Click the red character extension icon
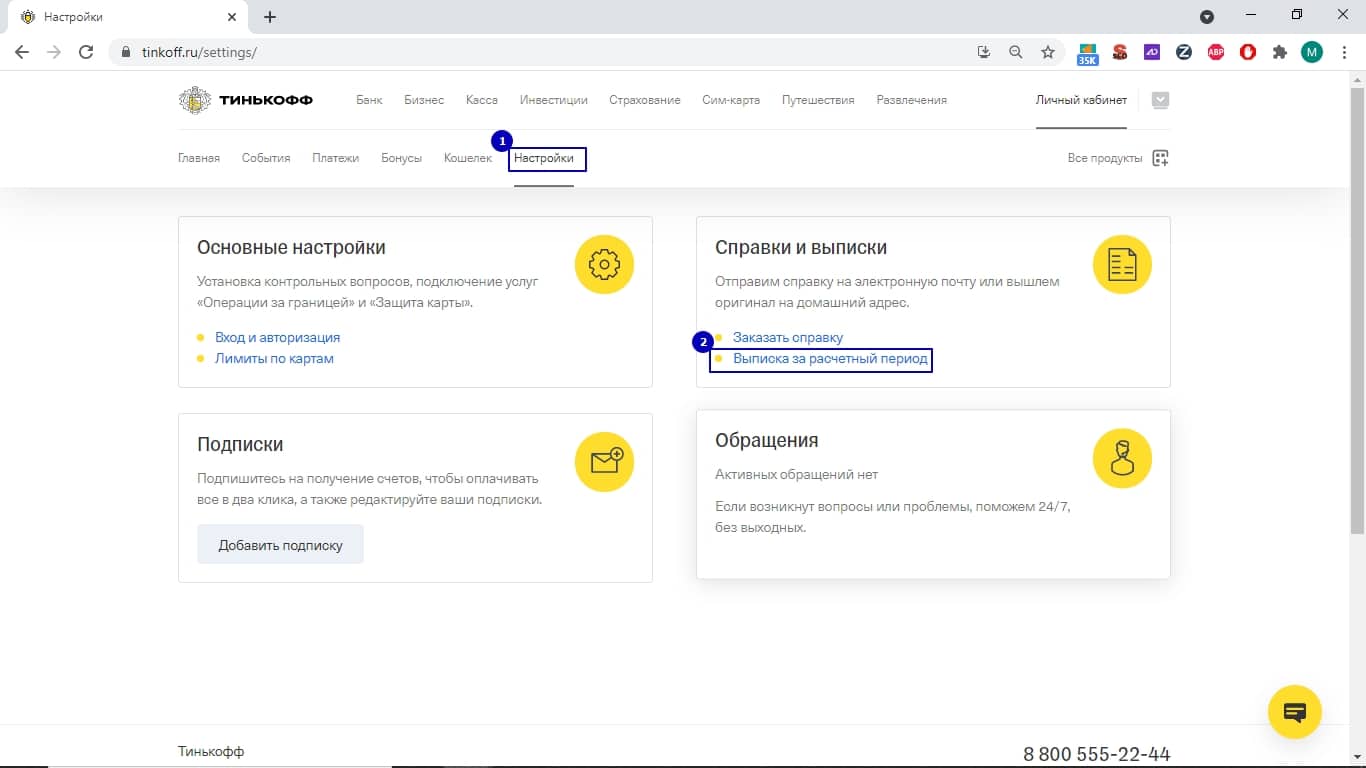Screen dimensions: 1366x768 click(1120, 52)
